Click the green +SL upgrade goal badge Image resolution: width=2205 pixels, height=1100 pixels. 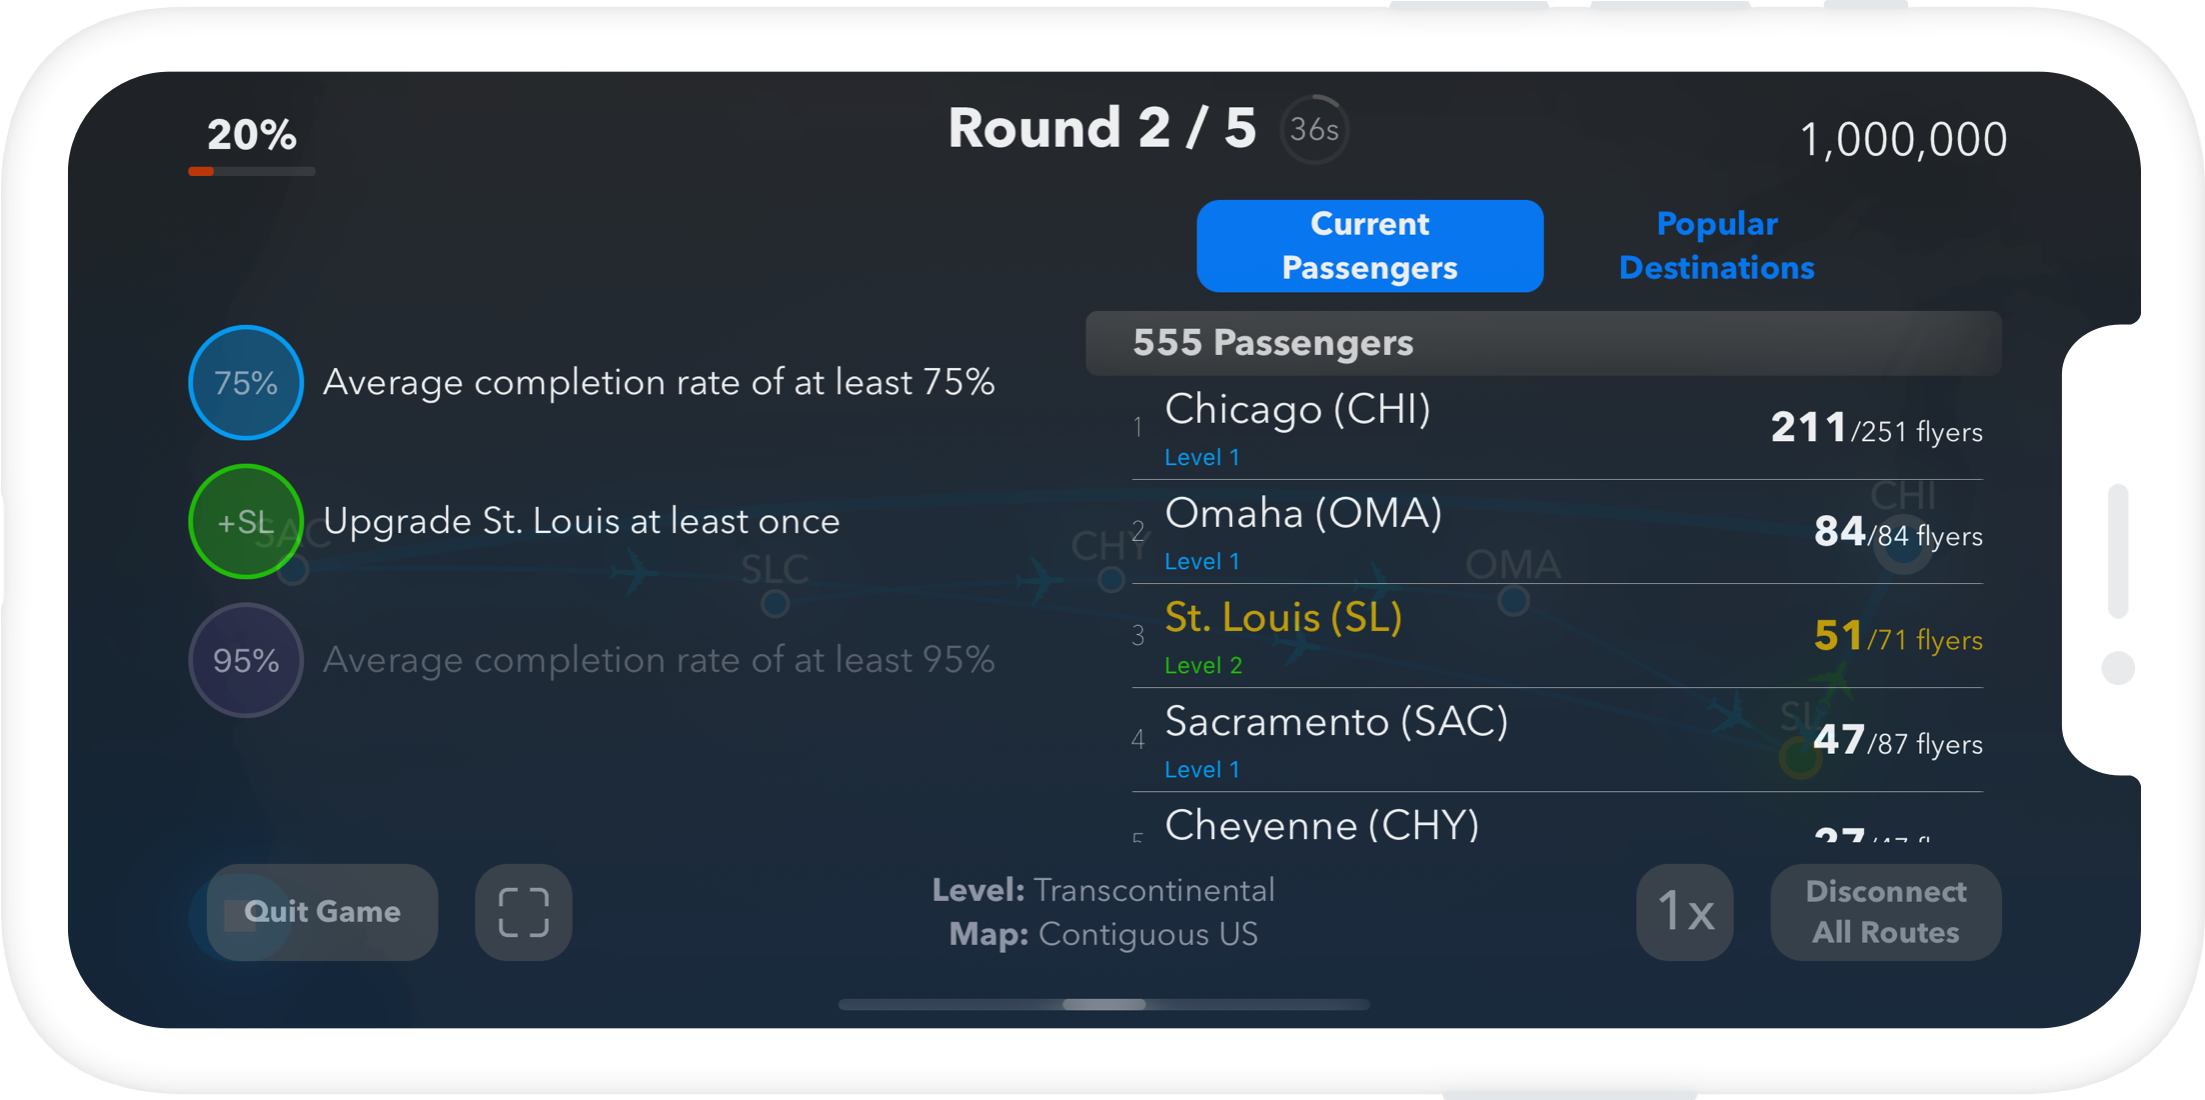246,521
